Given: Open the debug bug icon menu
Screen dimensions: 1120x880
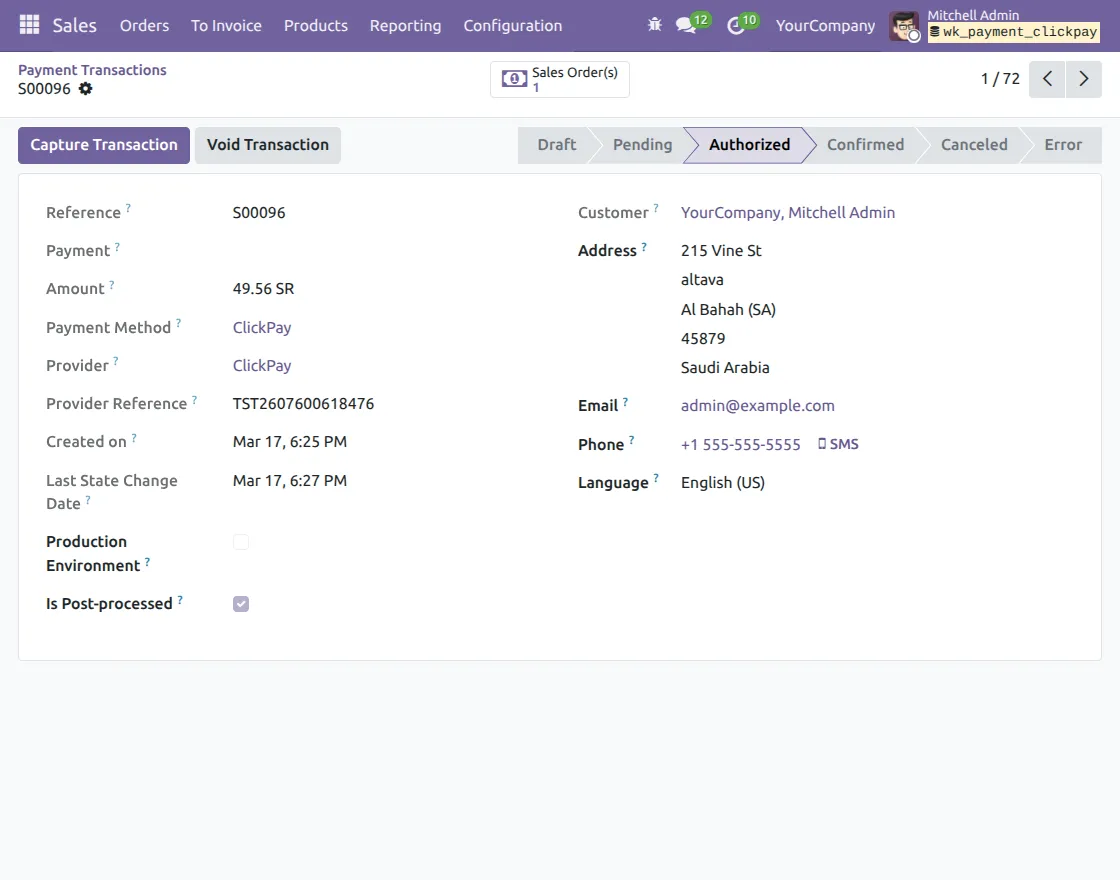Looking at the screenshot, I should pyautogui.click(x=654, y=25).
